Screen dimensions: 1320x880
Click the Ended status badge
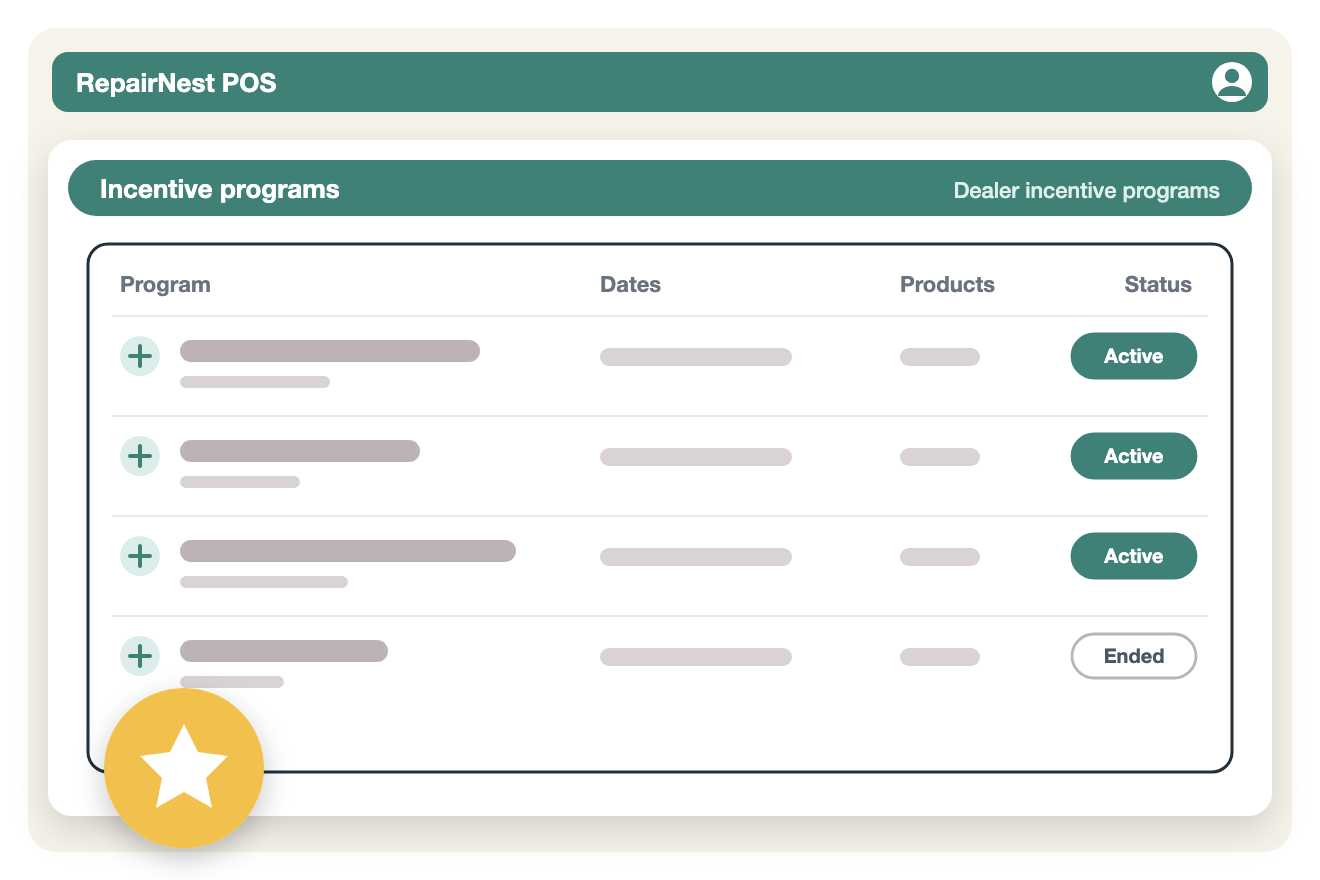coord(1134,656)
